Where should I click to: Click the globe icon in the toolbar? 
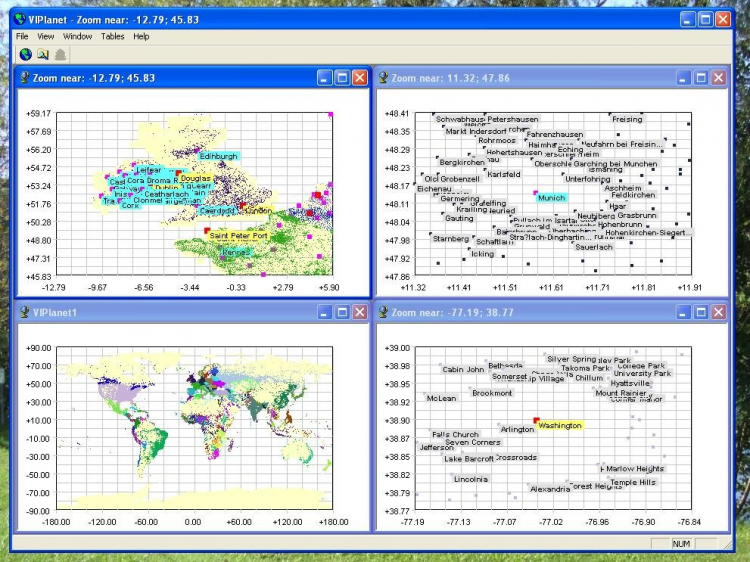[25, 54]
